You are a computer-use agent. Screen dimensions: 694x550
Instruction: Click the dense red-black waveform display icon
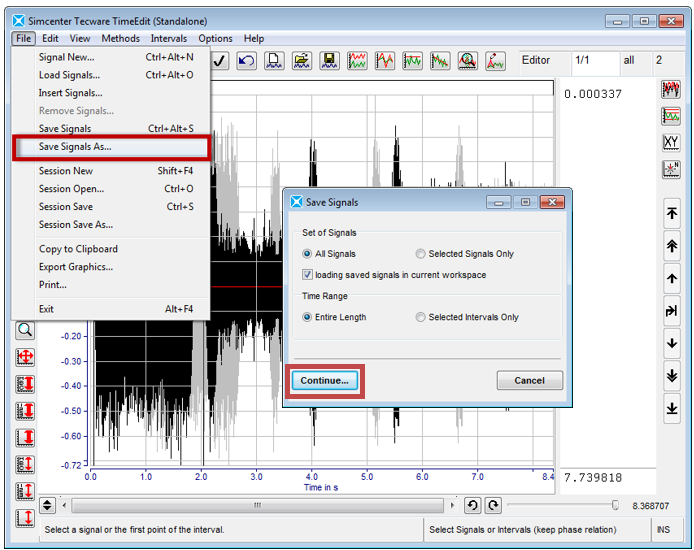coord(671,90)
